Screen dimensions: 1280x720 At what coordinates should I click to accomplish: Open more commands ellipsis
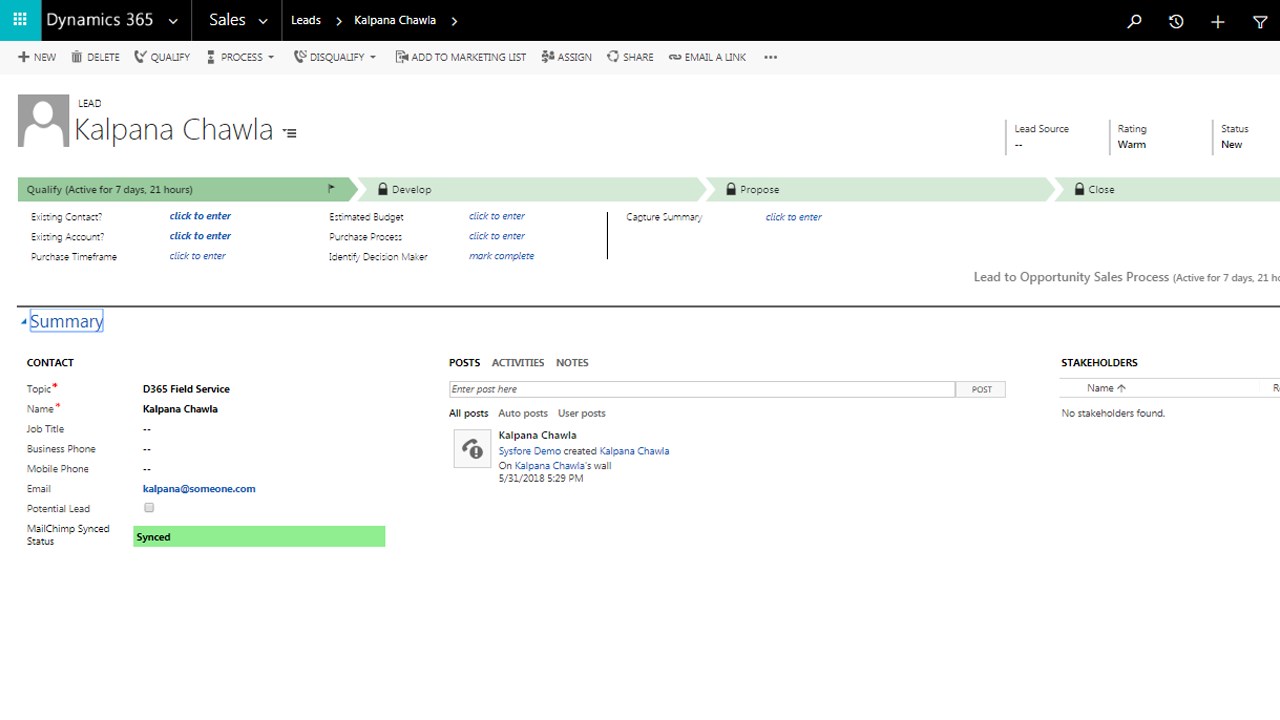tap(770, 57)
